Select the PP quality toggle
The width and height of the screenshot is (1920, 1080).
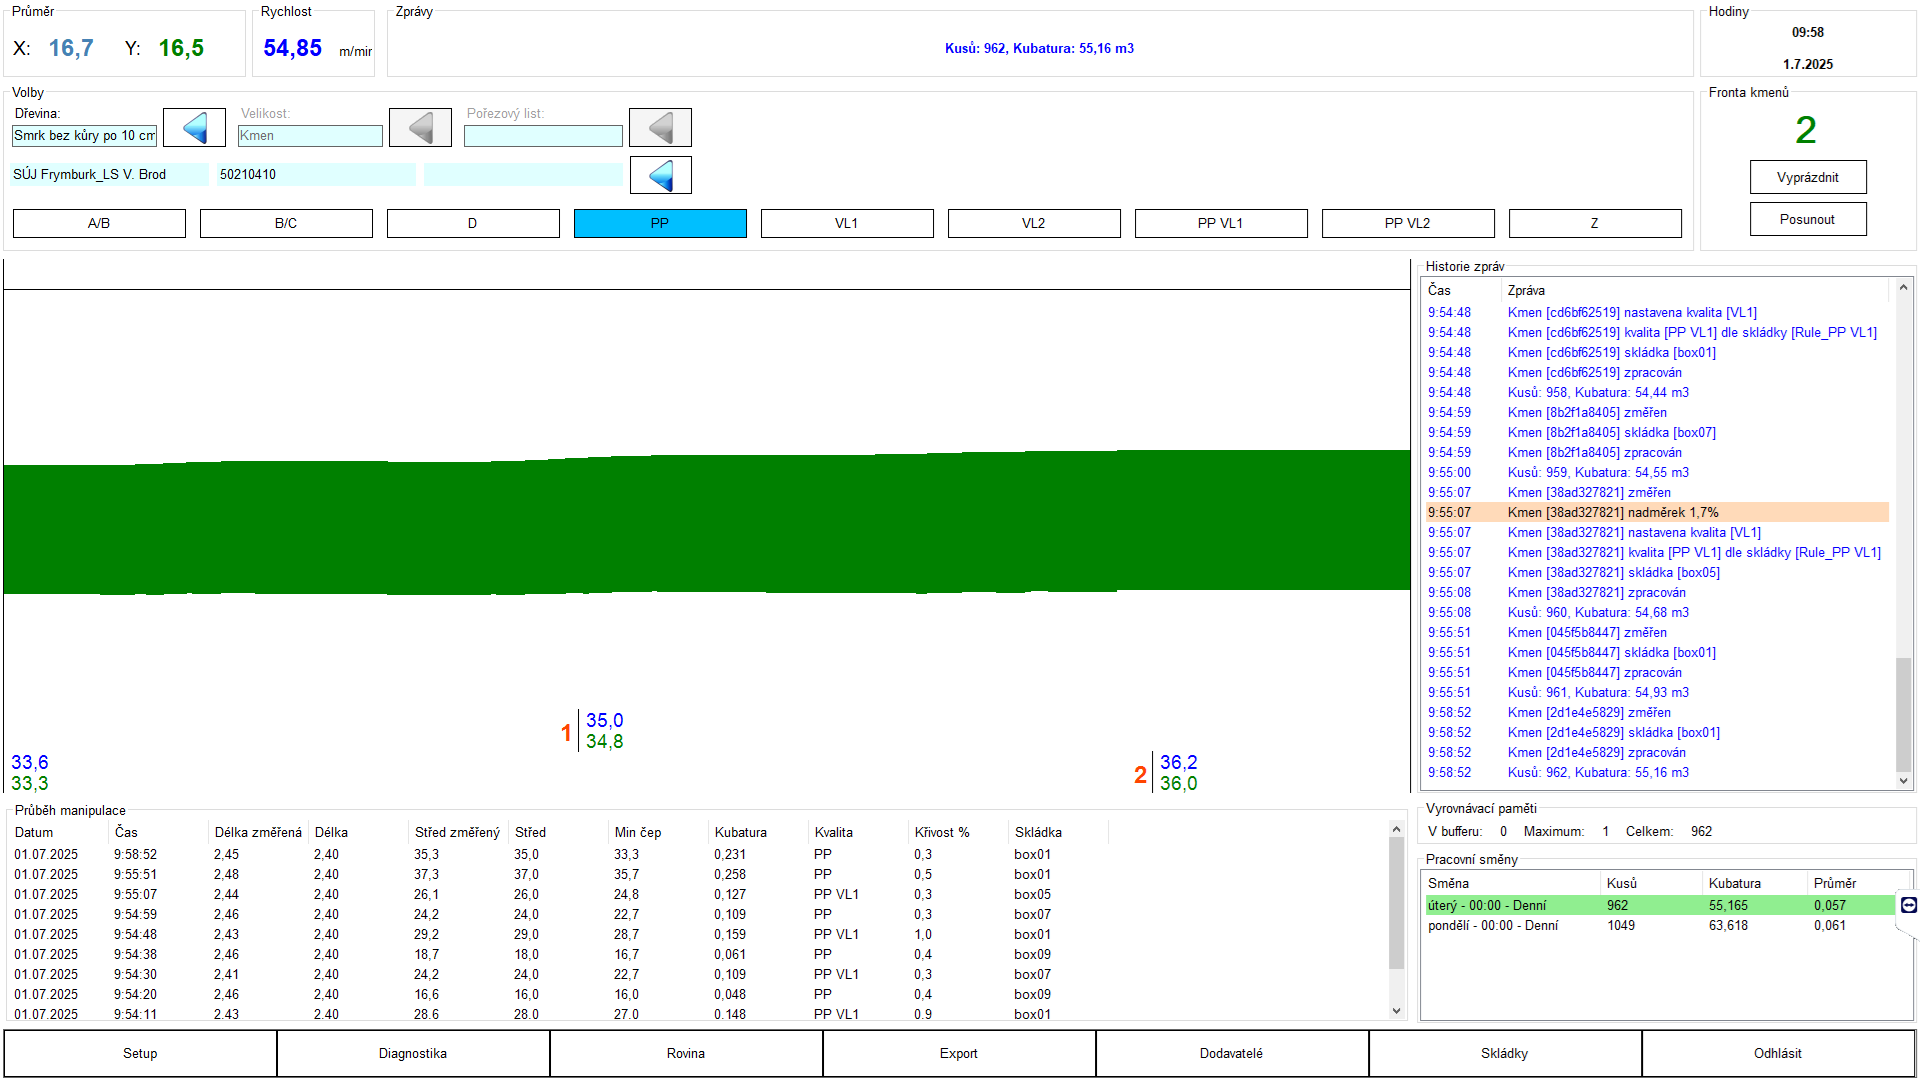[x=660, y=223]
